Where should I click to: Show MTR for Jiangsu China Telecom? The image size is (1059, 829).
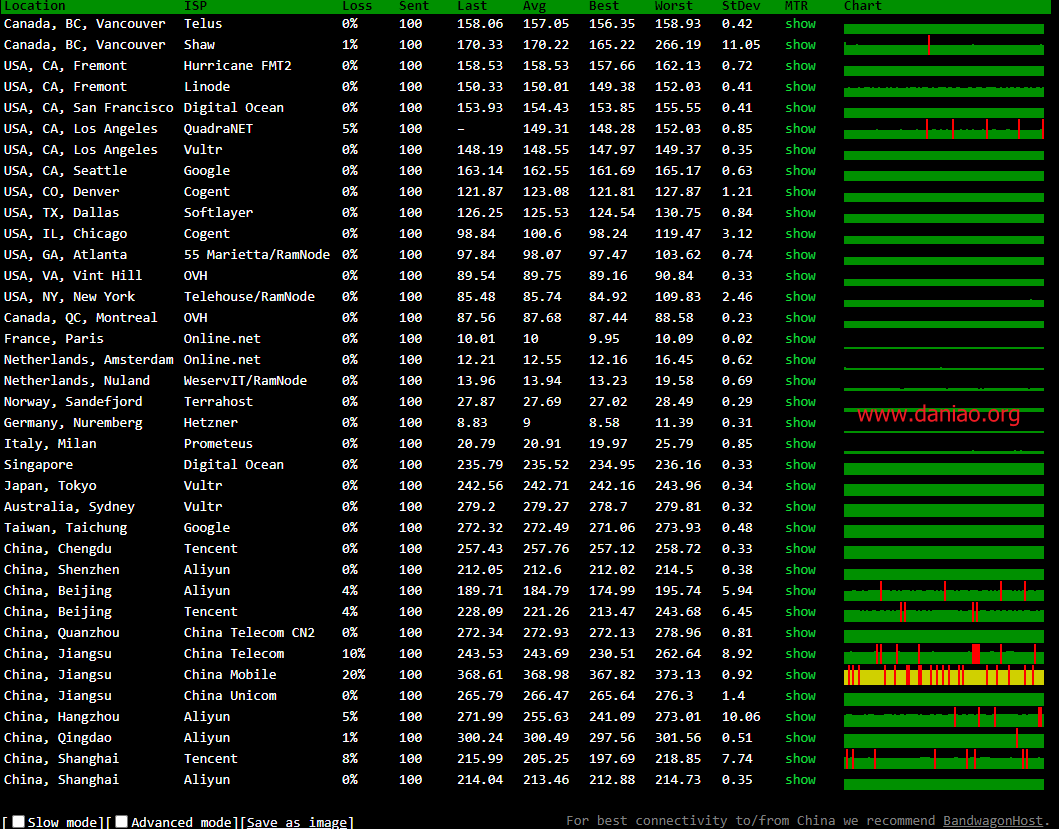click(x=800, y=653)
